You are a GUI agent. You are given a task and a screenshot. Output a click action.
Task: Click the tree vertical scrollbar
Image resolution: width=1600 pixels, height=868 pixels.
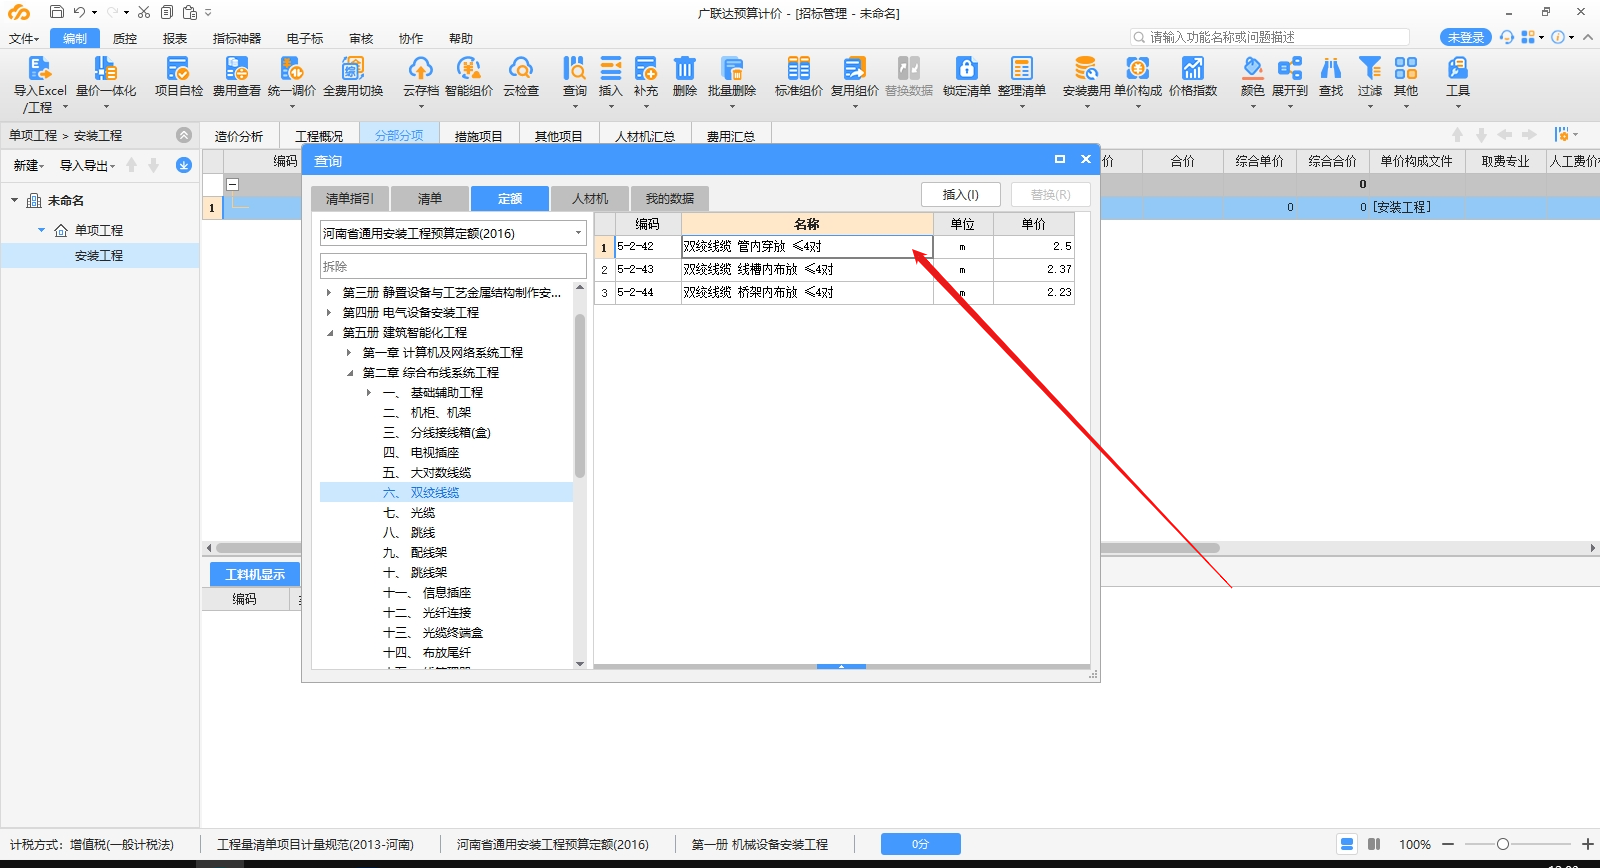point(580,396)
